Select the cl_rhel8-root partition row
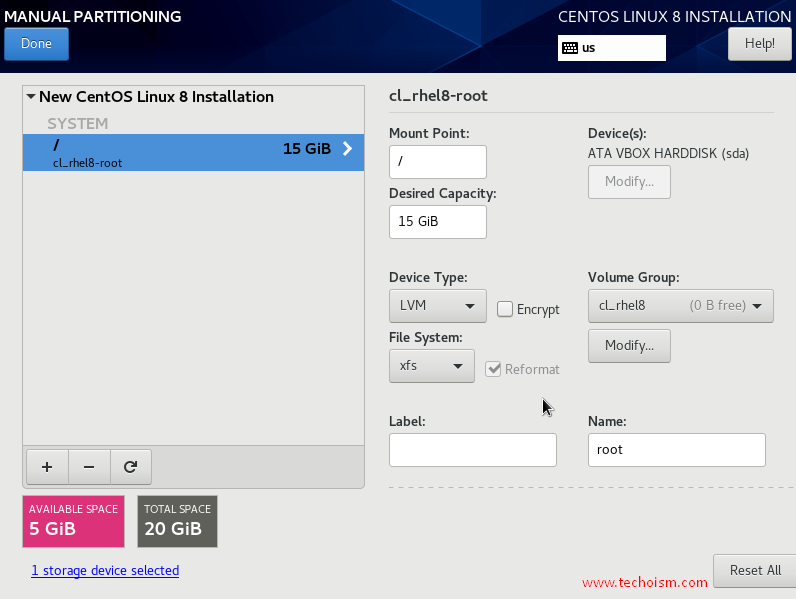This screenshot has height=599, width=796. click(x=193, y=152)
